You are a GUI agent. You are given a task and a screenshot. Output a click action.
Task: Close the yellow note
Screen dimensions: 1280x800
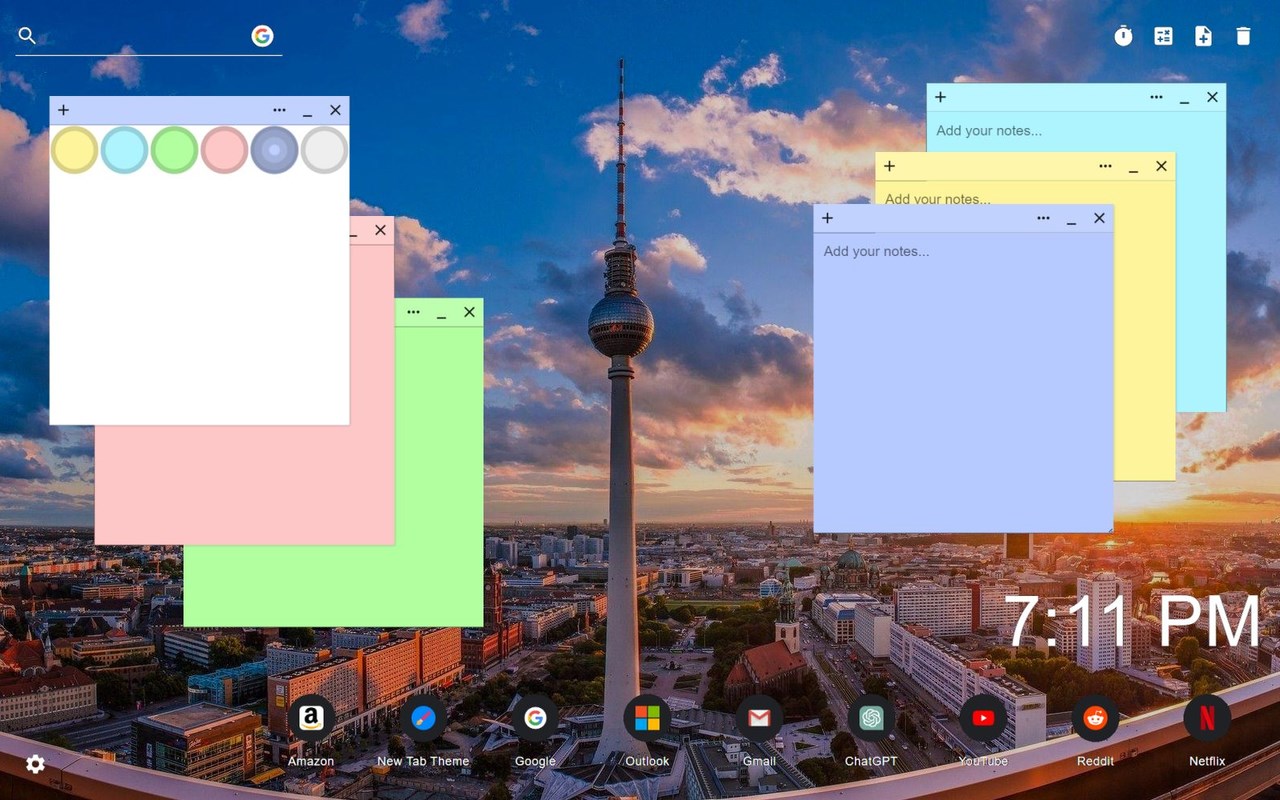click(1161, 166)
